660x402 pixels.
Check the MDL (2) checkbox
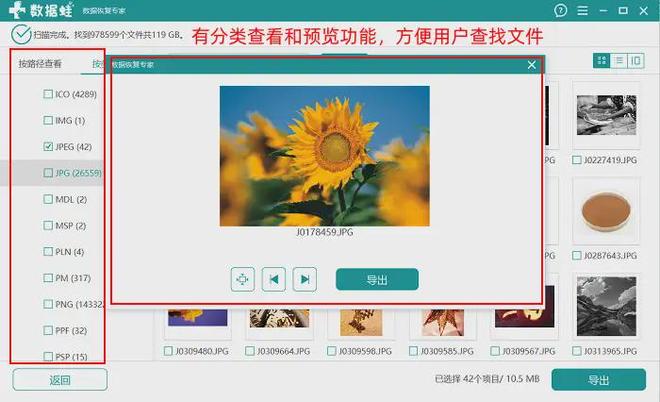(48, 199)
